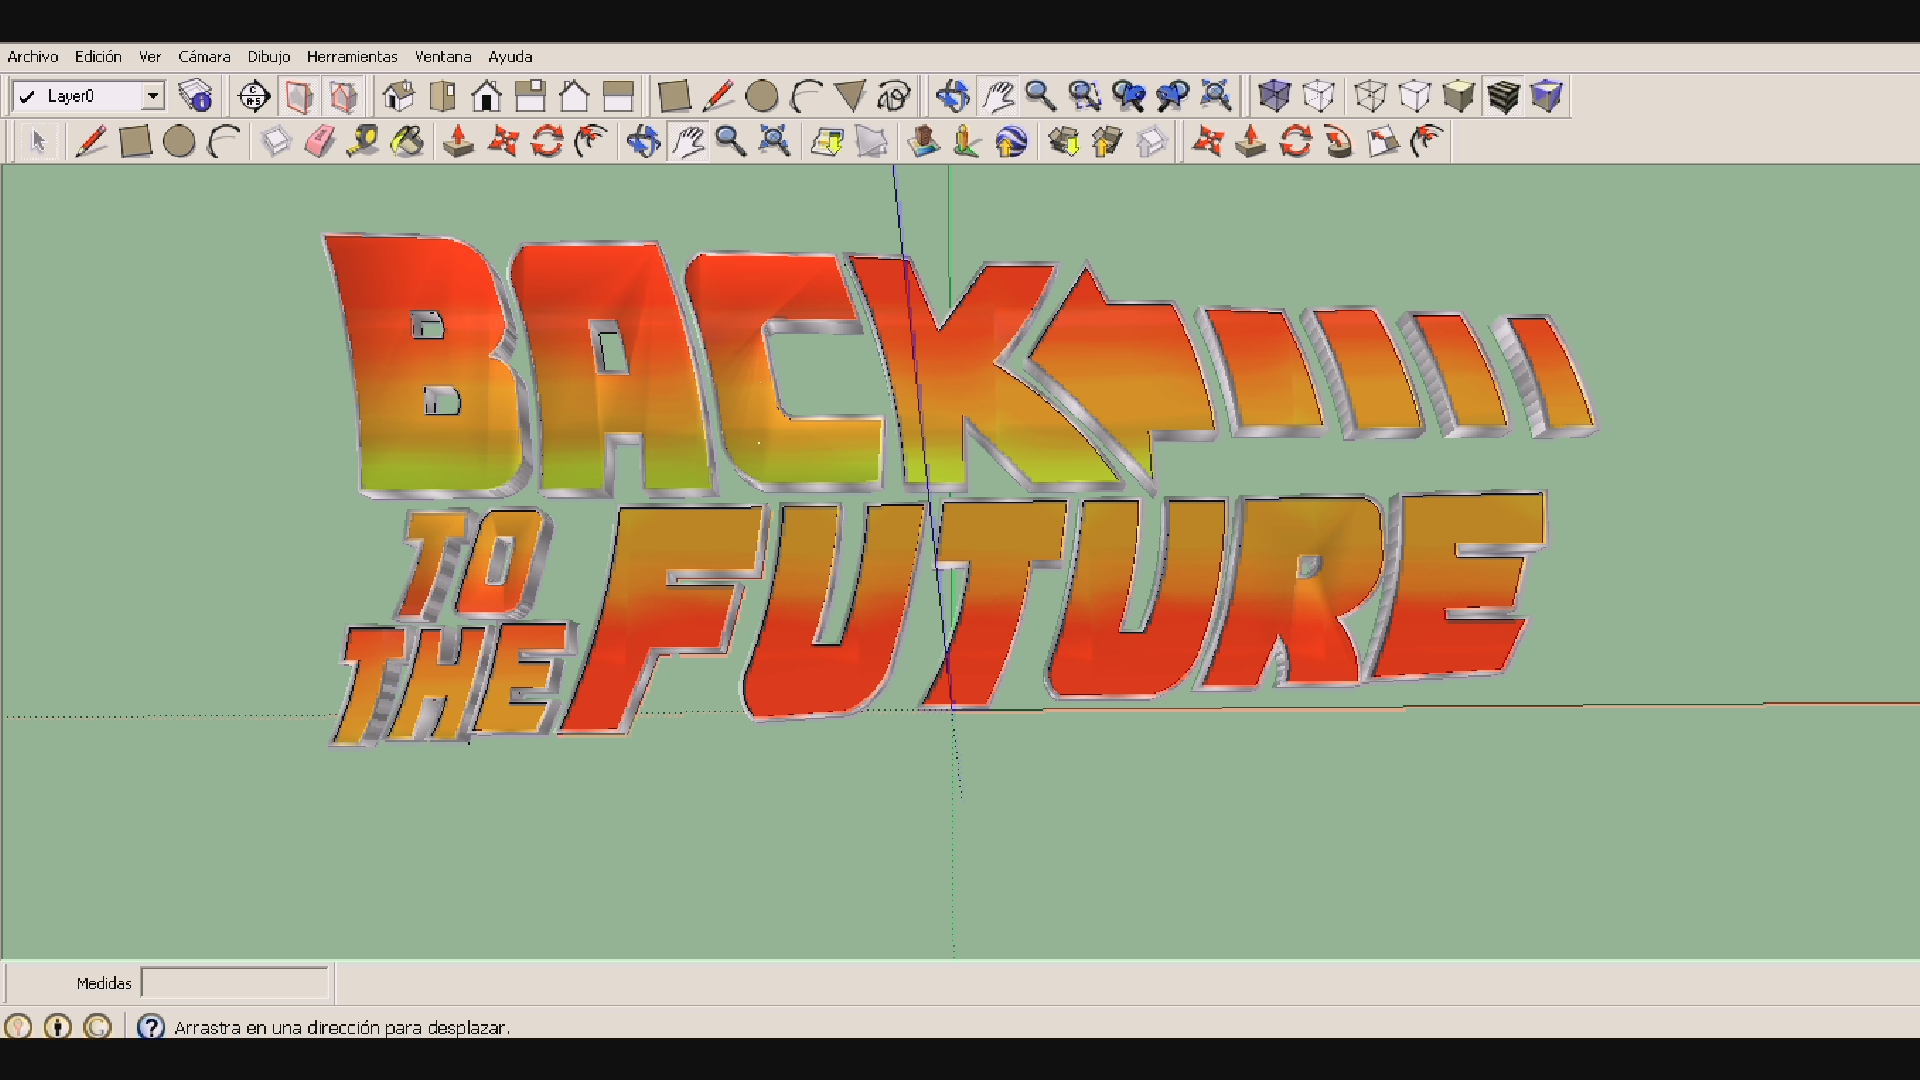This screenshot has height=1080, width=1920.
Task: Activate the Pan hand in lower toolbar
Action: point(688,142)
